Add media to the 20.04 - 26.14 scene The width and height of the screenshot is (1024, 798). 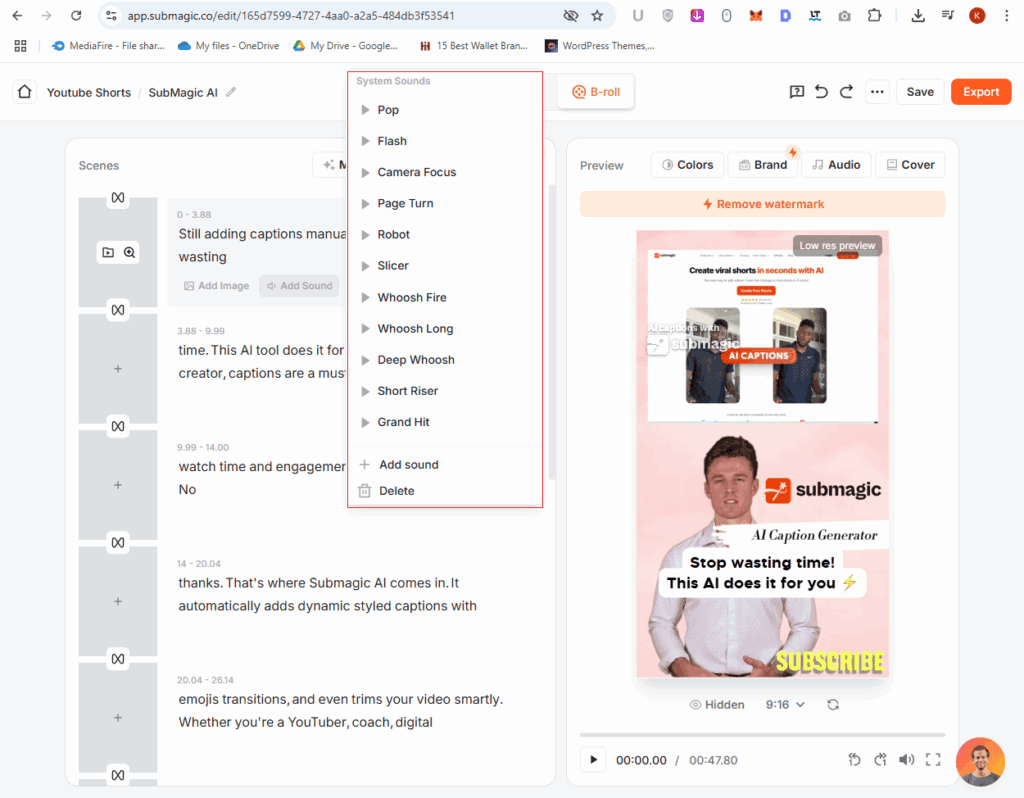coord(118,718)
